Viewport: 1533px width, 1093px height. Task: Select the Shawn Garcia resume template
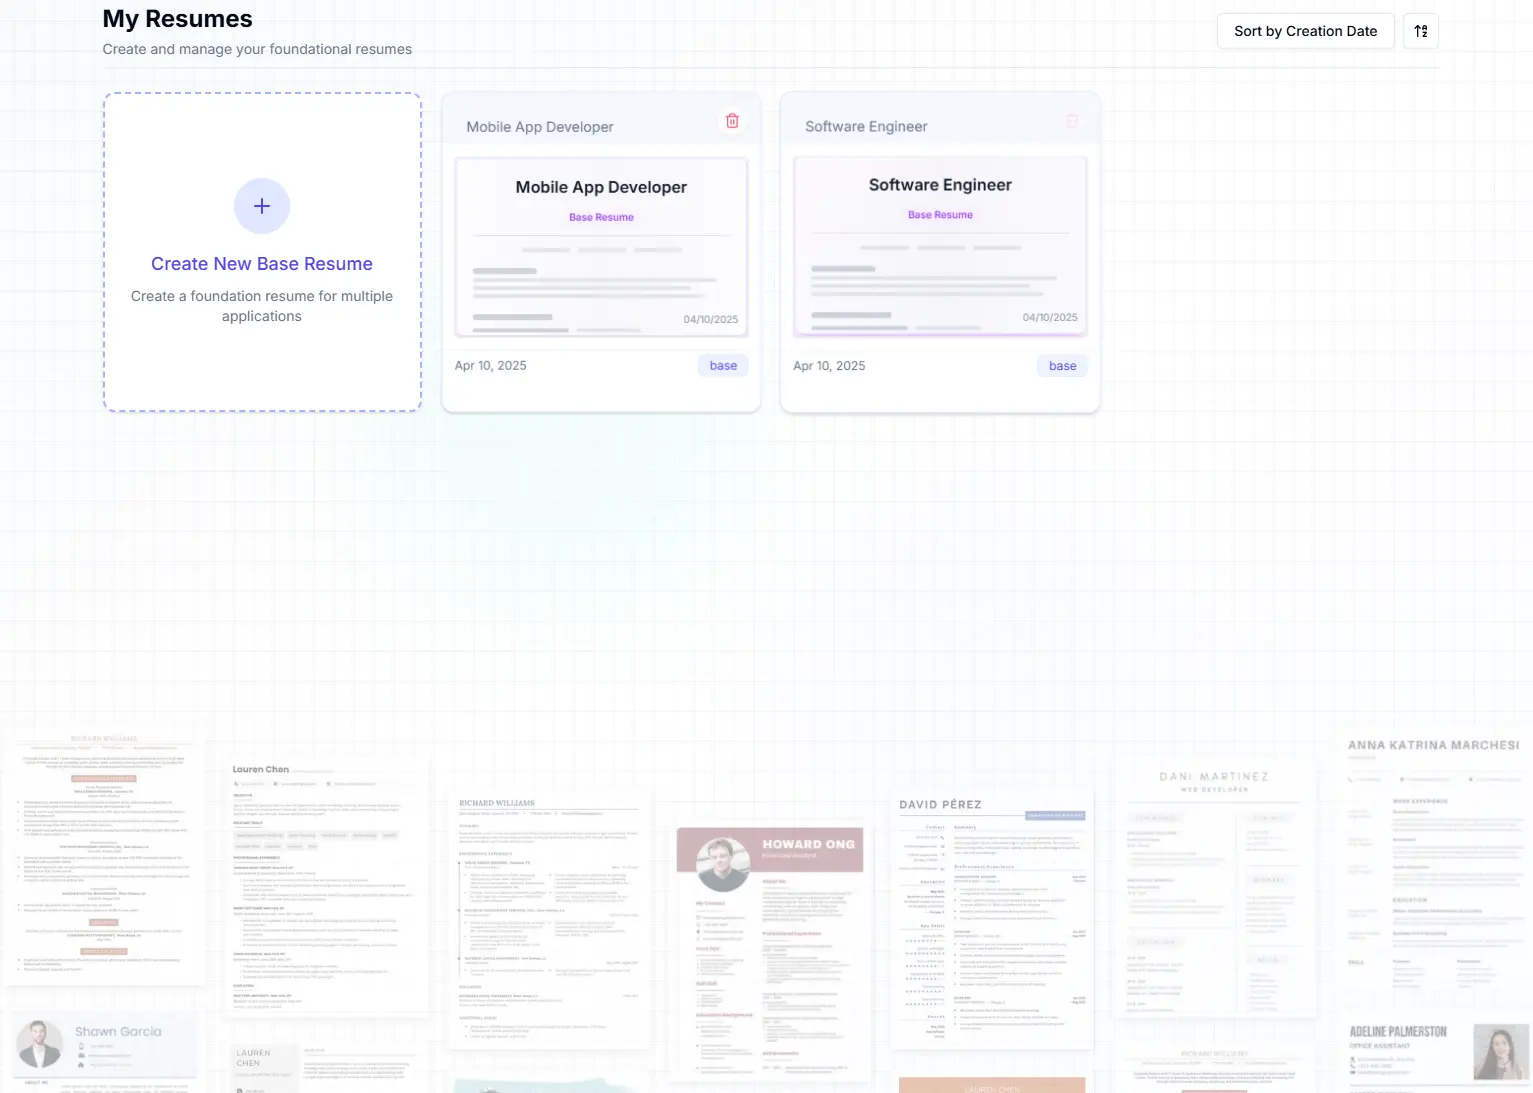point(103,1045)
